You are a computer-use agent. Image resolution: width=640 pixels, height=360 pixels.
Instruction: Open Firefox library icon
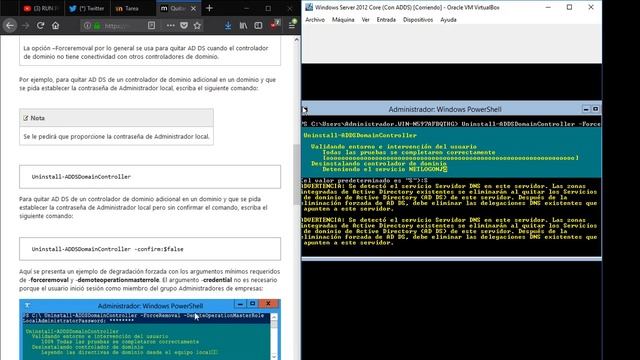[x=243, y=26]
